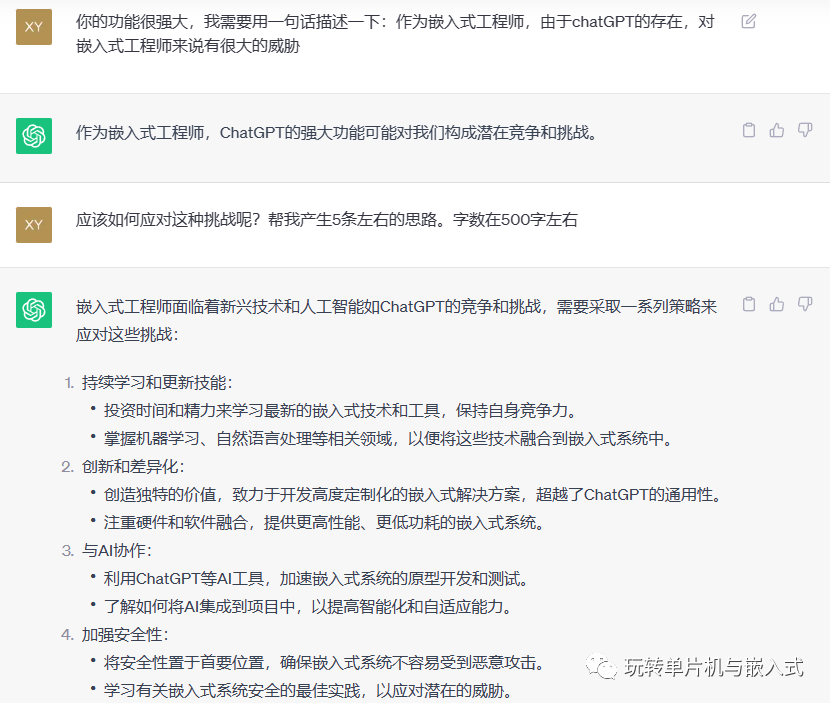Click the text 你的功能很强大 in the first message
The width and height of the screenshot is (830, 703).
pyautogui.click(x=132, y=22)
